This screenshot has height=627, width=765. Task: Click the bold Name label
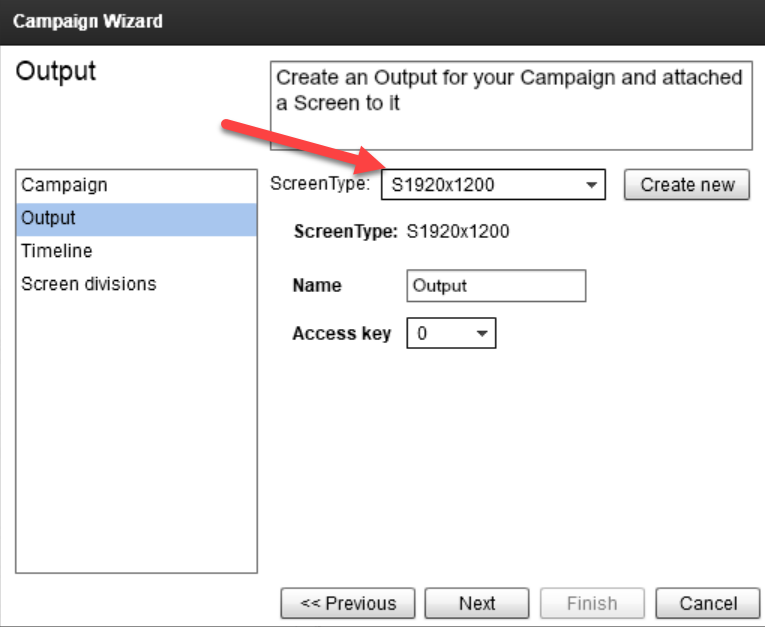coord(316,286)
